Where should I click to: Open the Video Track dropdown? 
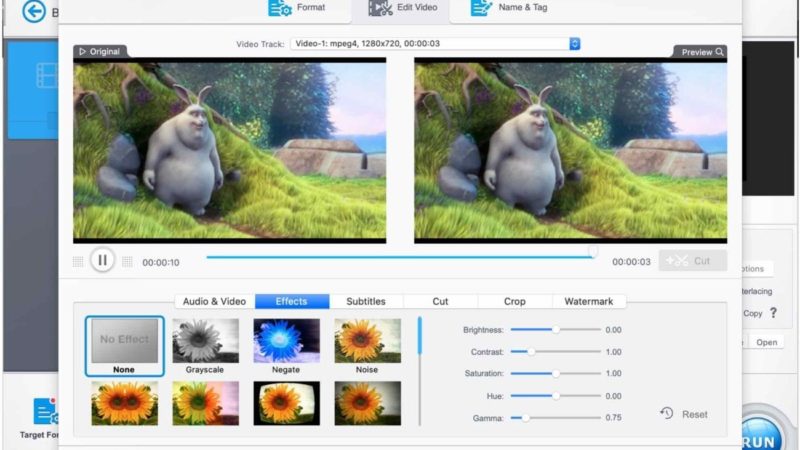tap(435, 44)
